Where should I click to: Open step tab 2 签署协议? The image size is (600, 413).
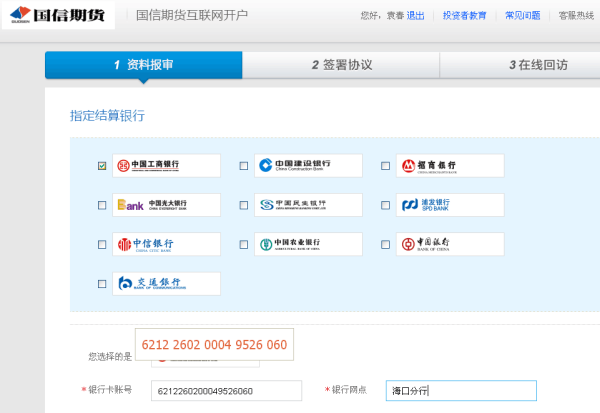341,65
